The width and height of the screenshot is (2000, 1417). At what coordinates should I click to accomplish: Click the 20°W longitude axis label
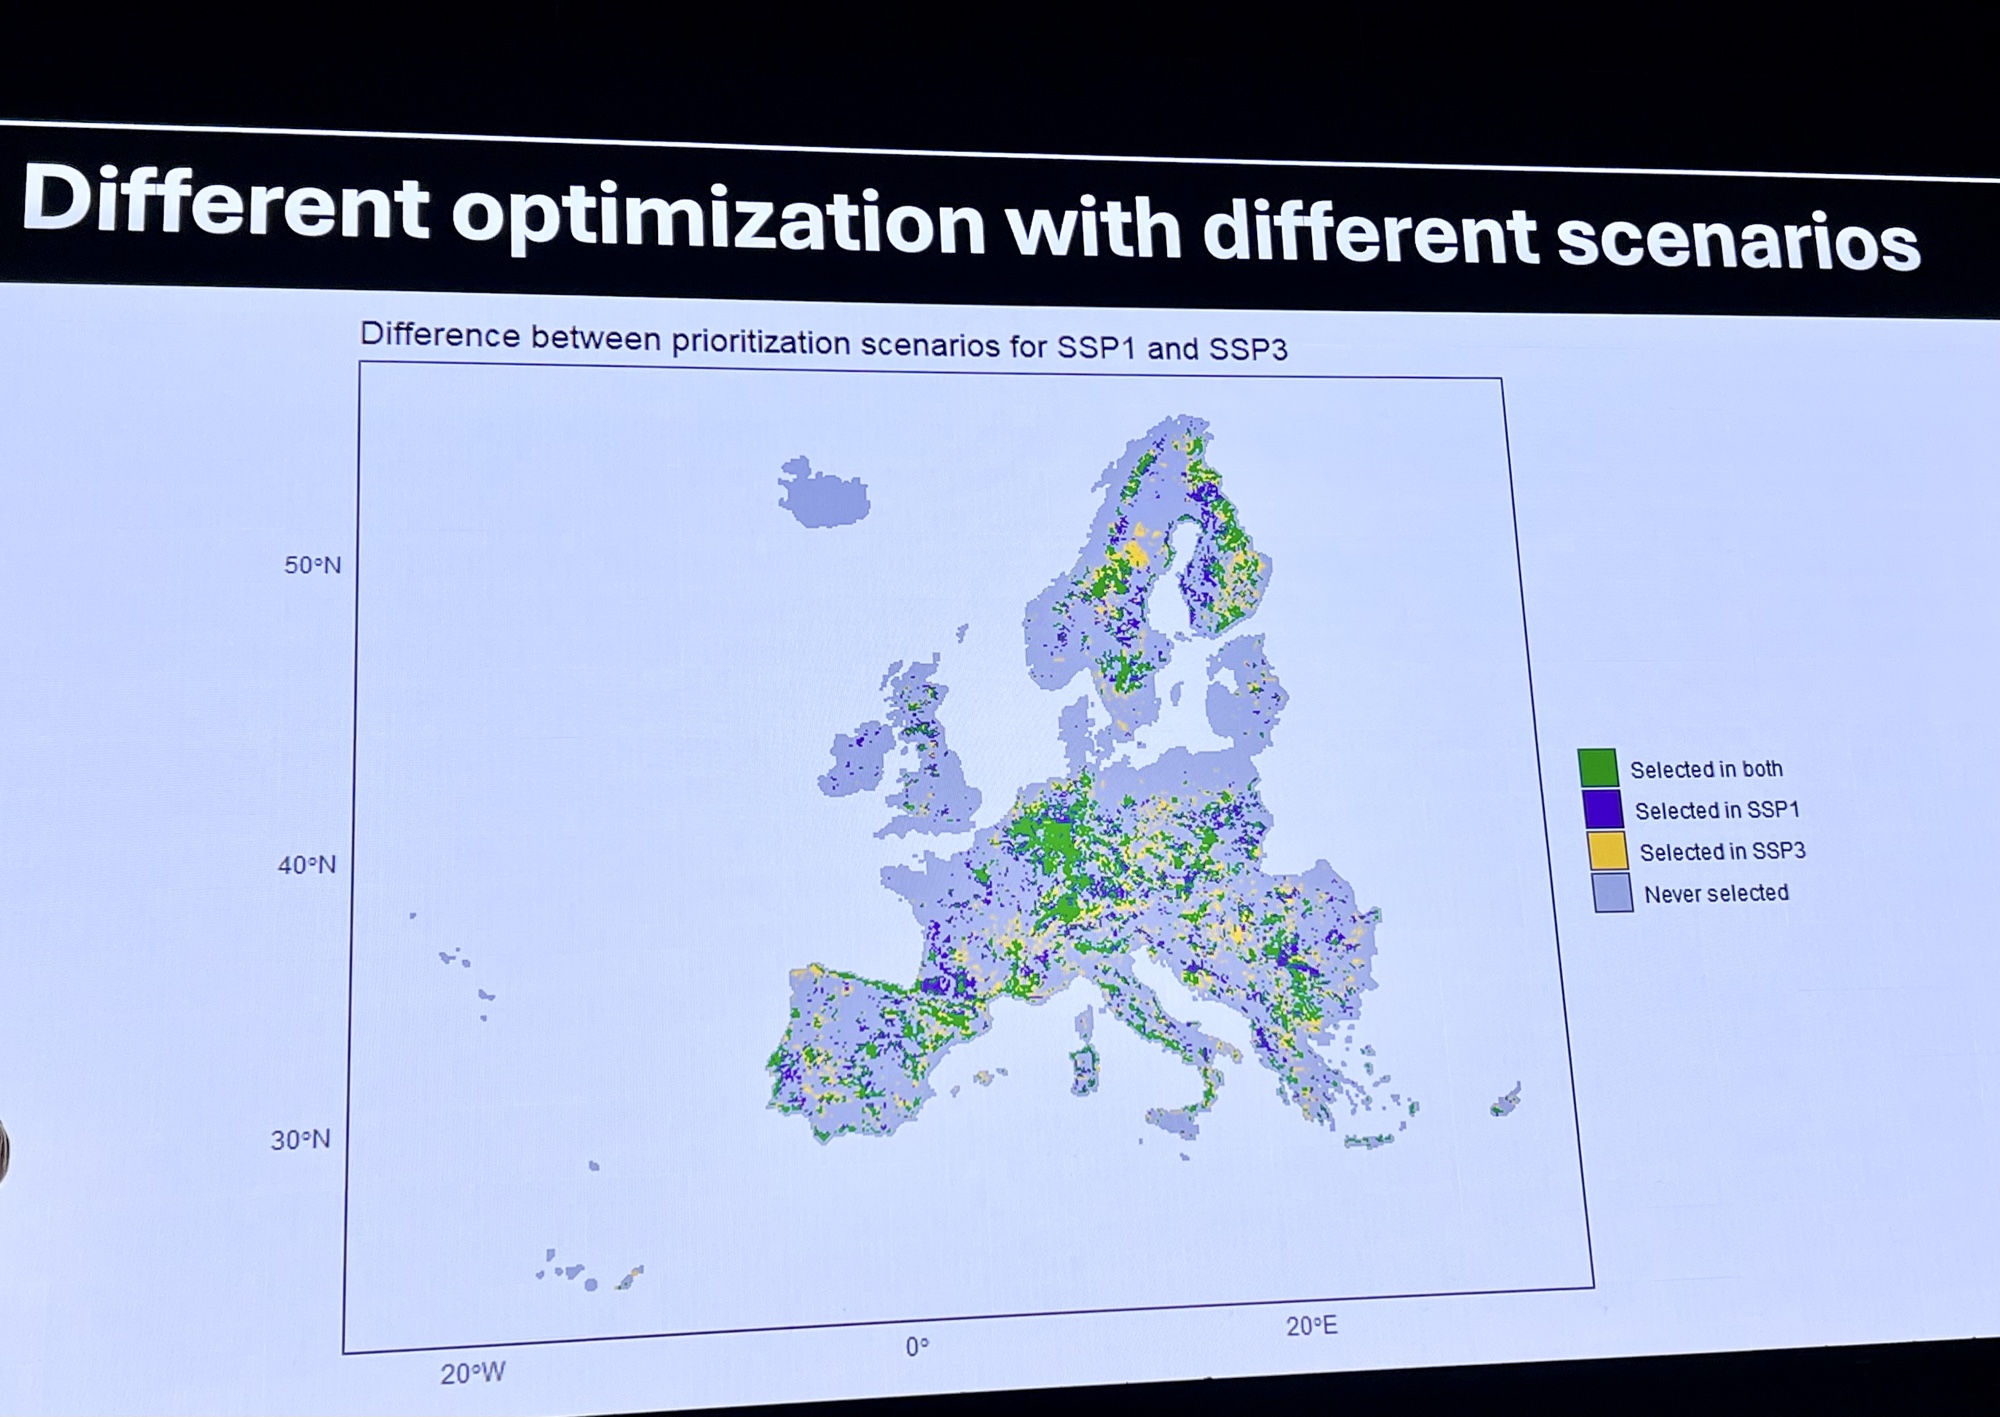pyautogui.click(x=472, y=1373)
